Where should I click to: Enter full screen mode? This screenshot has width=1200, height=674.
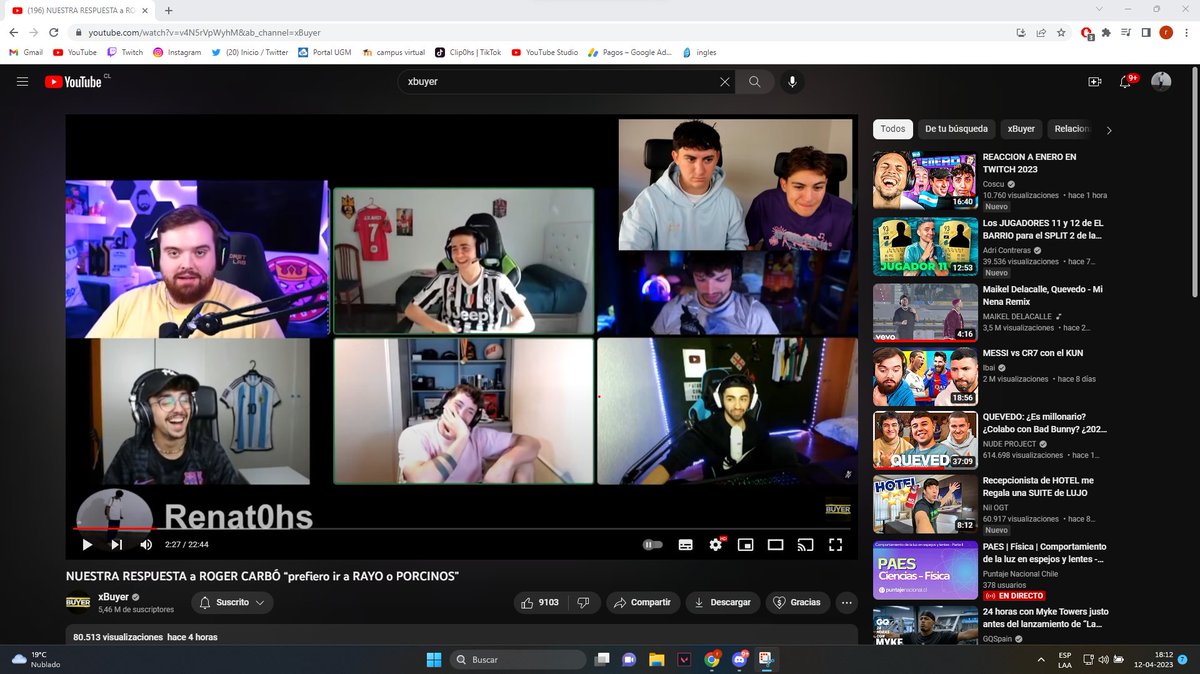pos(836,544)
